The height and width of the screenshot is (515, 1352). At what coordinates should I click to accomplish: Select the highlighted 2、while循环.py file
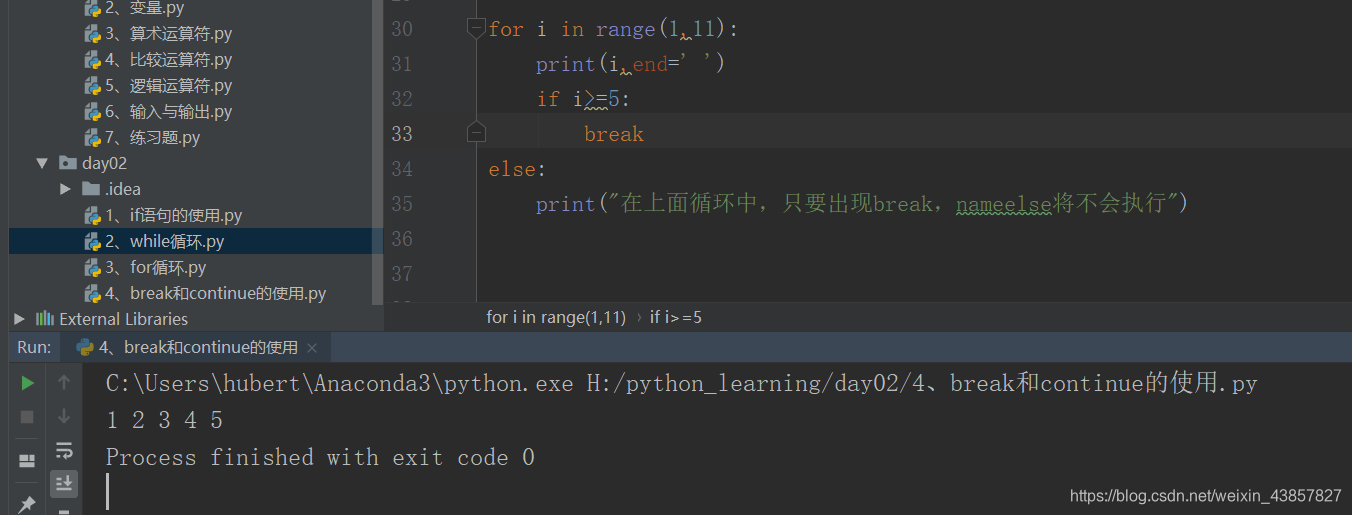164,241
